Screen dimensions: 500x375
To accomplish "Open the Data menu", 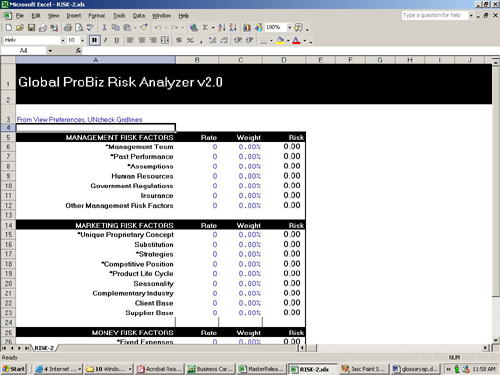I will (x=139, y=16).
